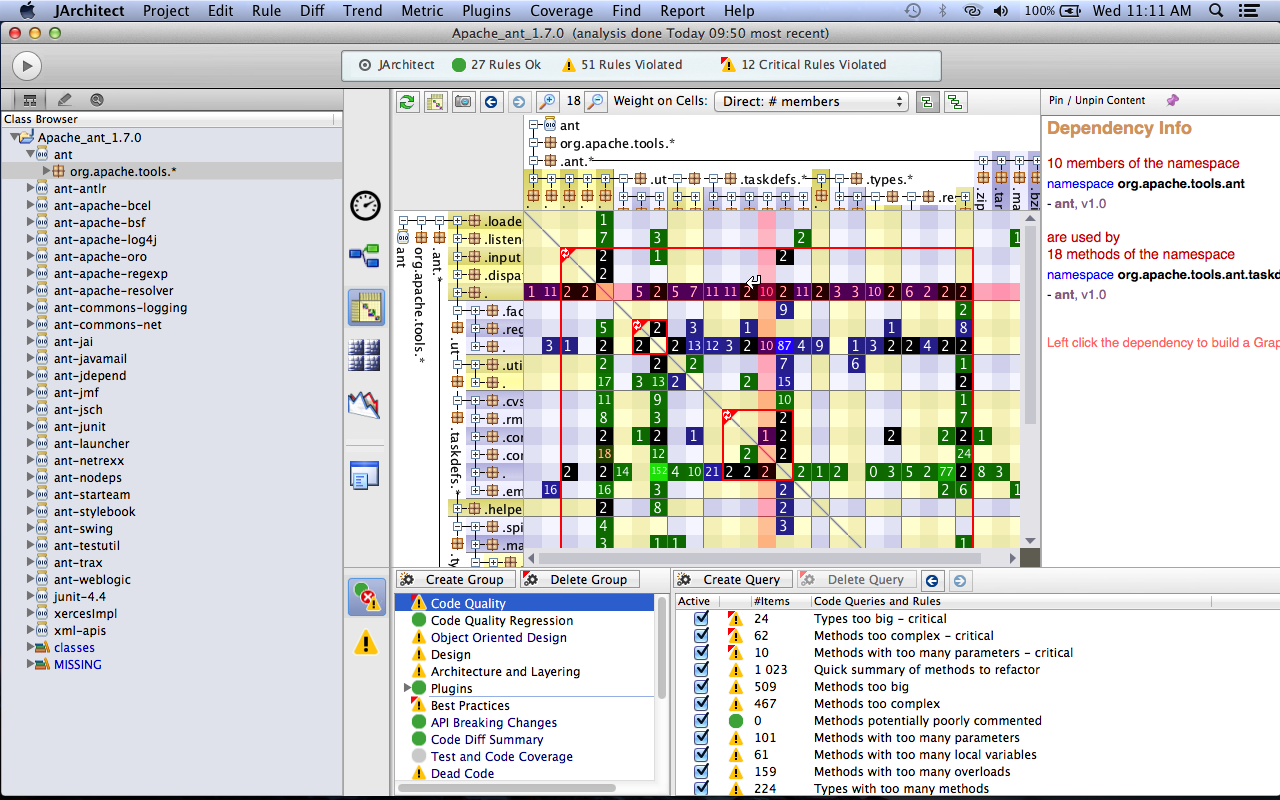Click the Delete Group button

579,579
